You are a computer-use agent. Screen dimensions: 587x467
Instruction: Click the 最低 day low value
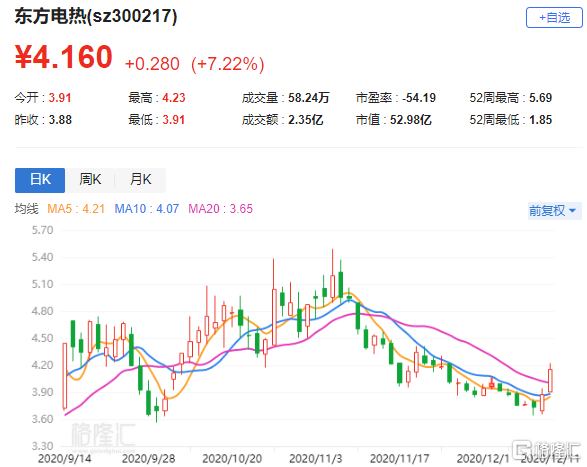pyautogui.click(x=174, y=120)
